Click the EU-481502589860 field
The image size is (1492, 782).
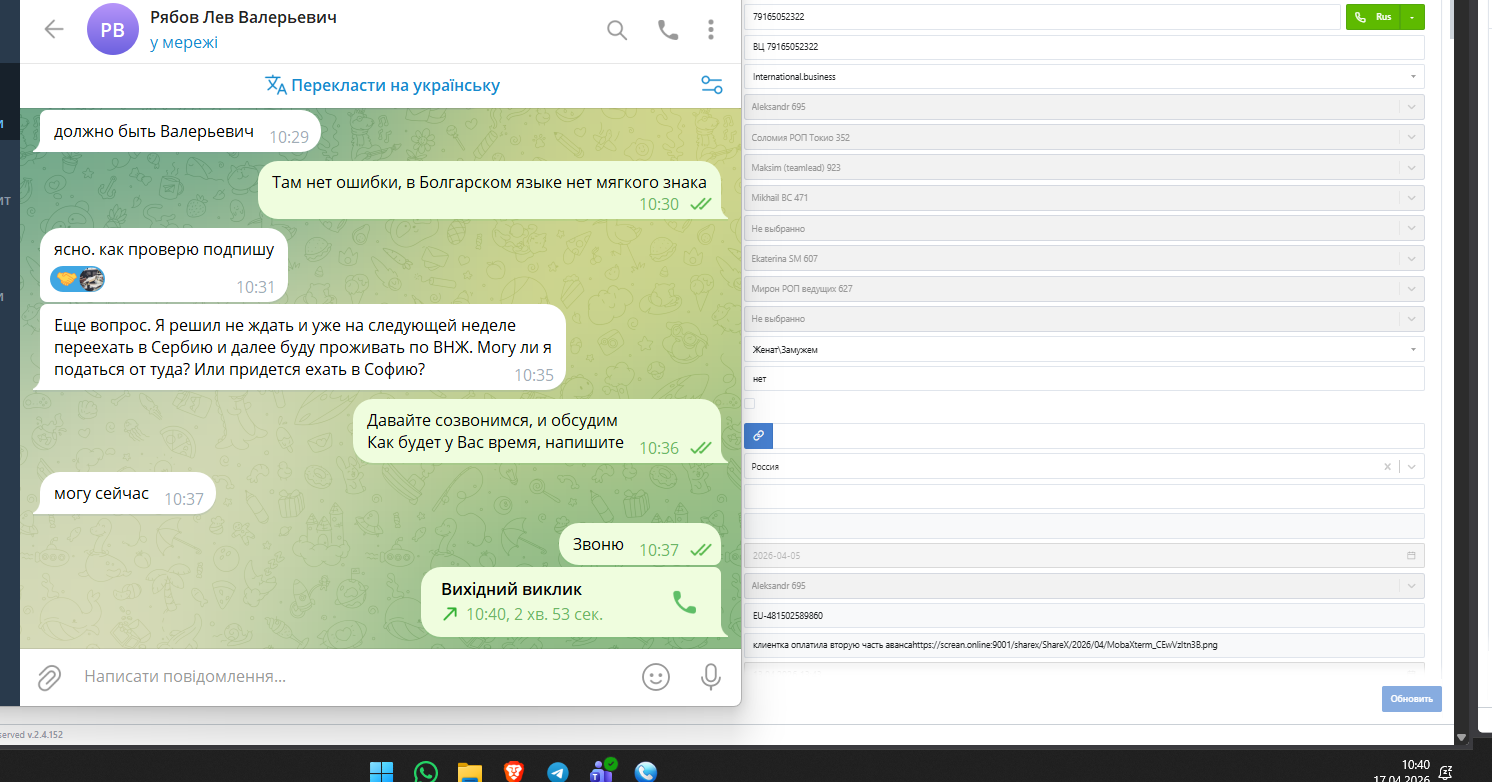coord(1084,616)
